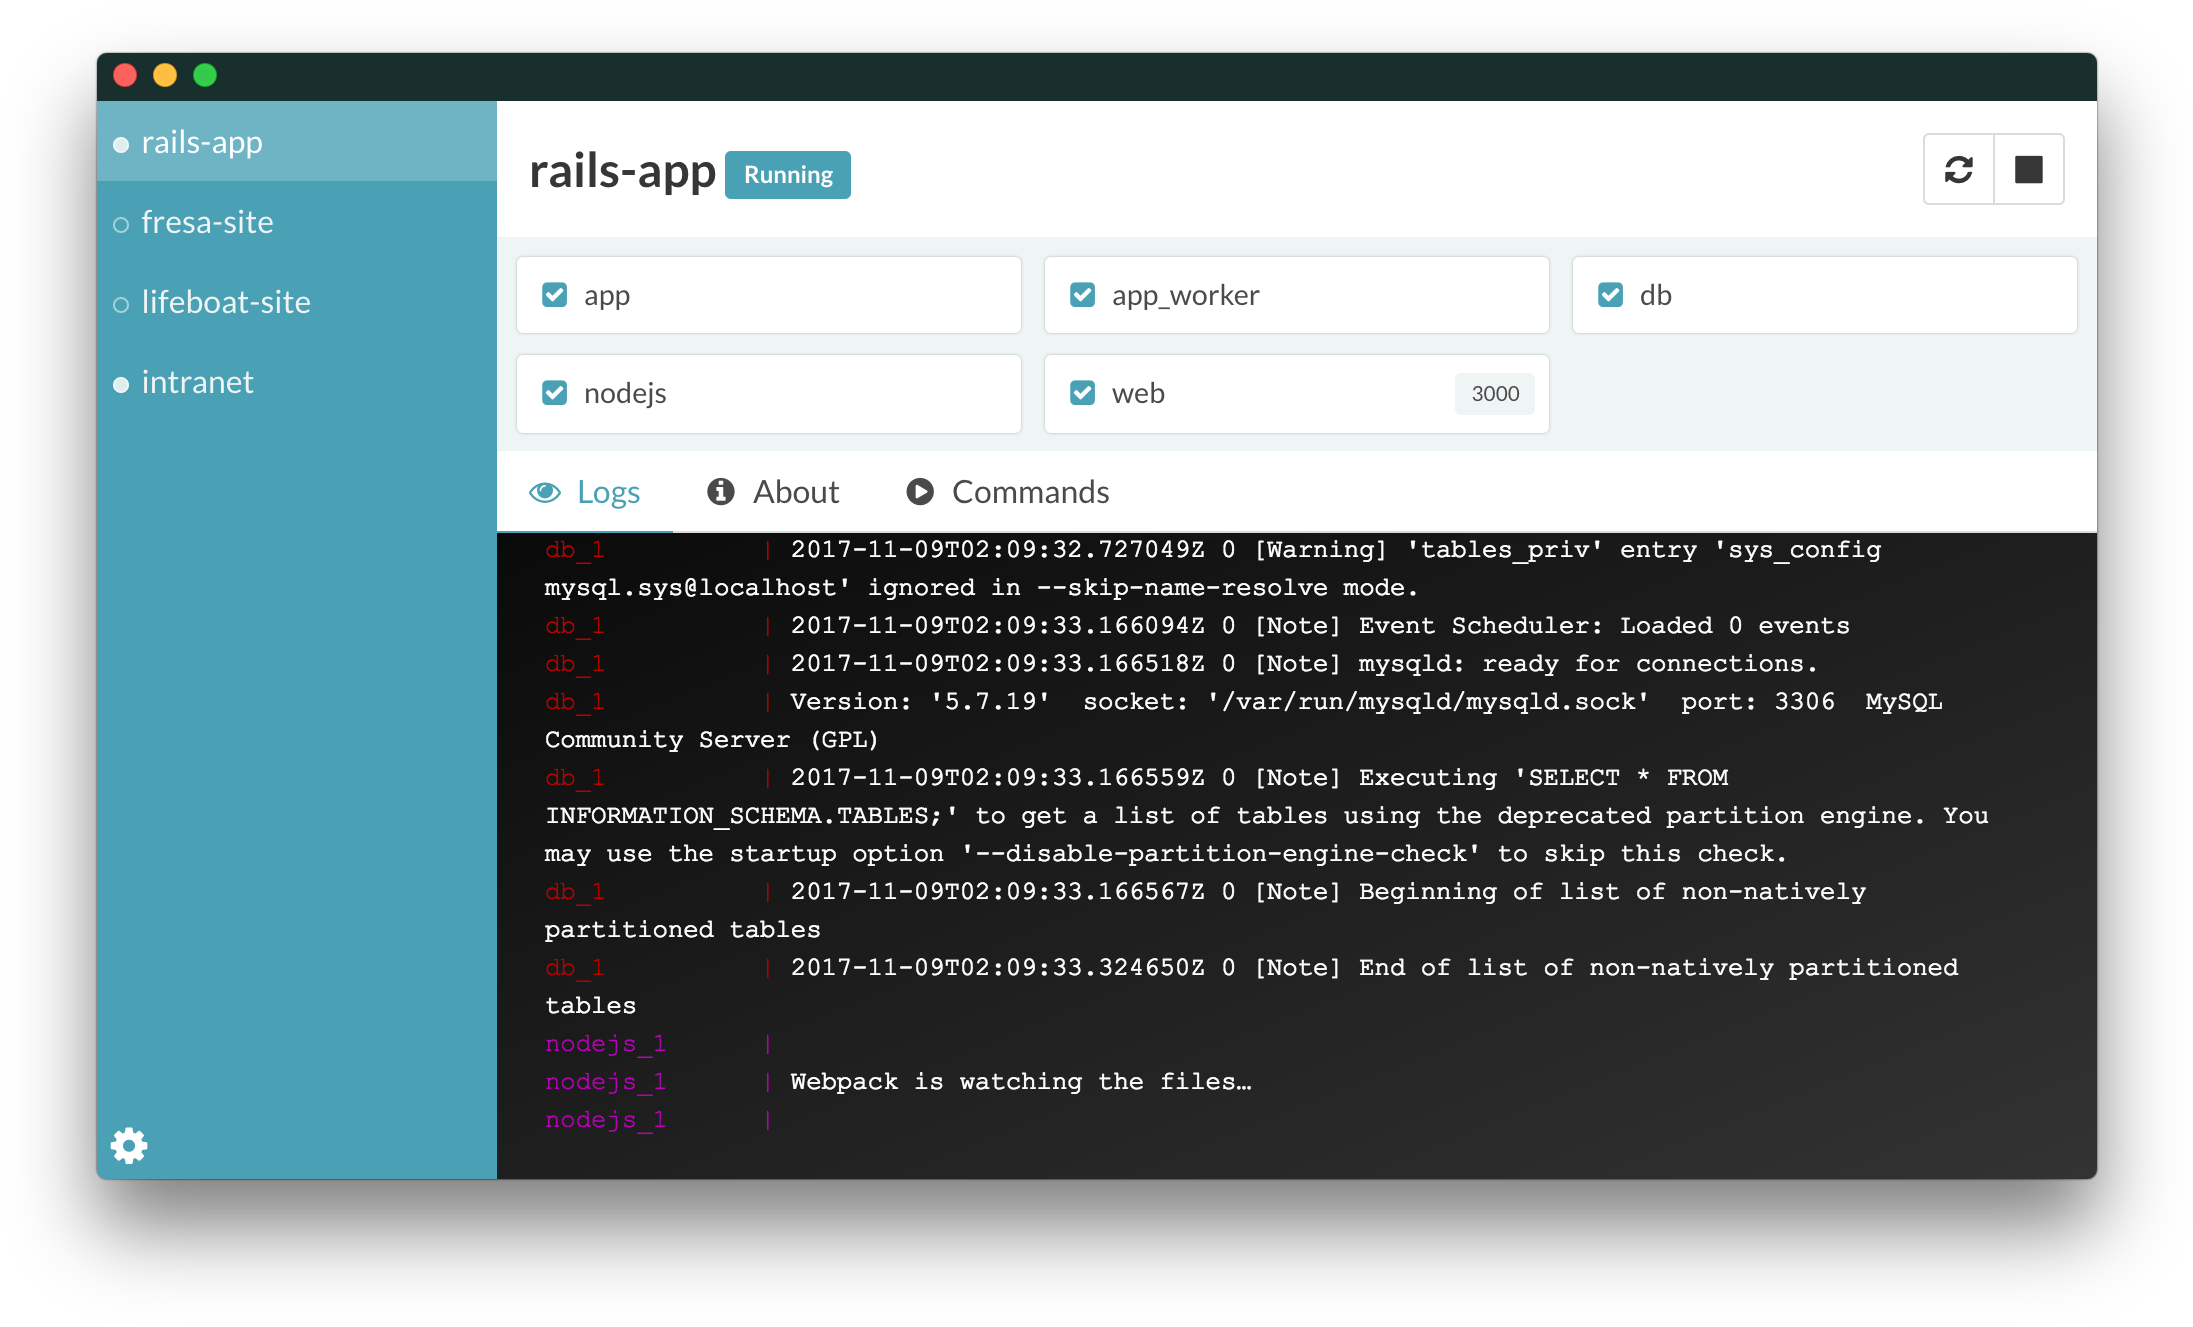Click the play icon beside Commands
The width and height of the screenshot is (2193, 1327).
tap(919, 491)
